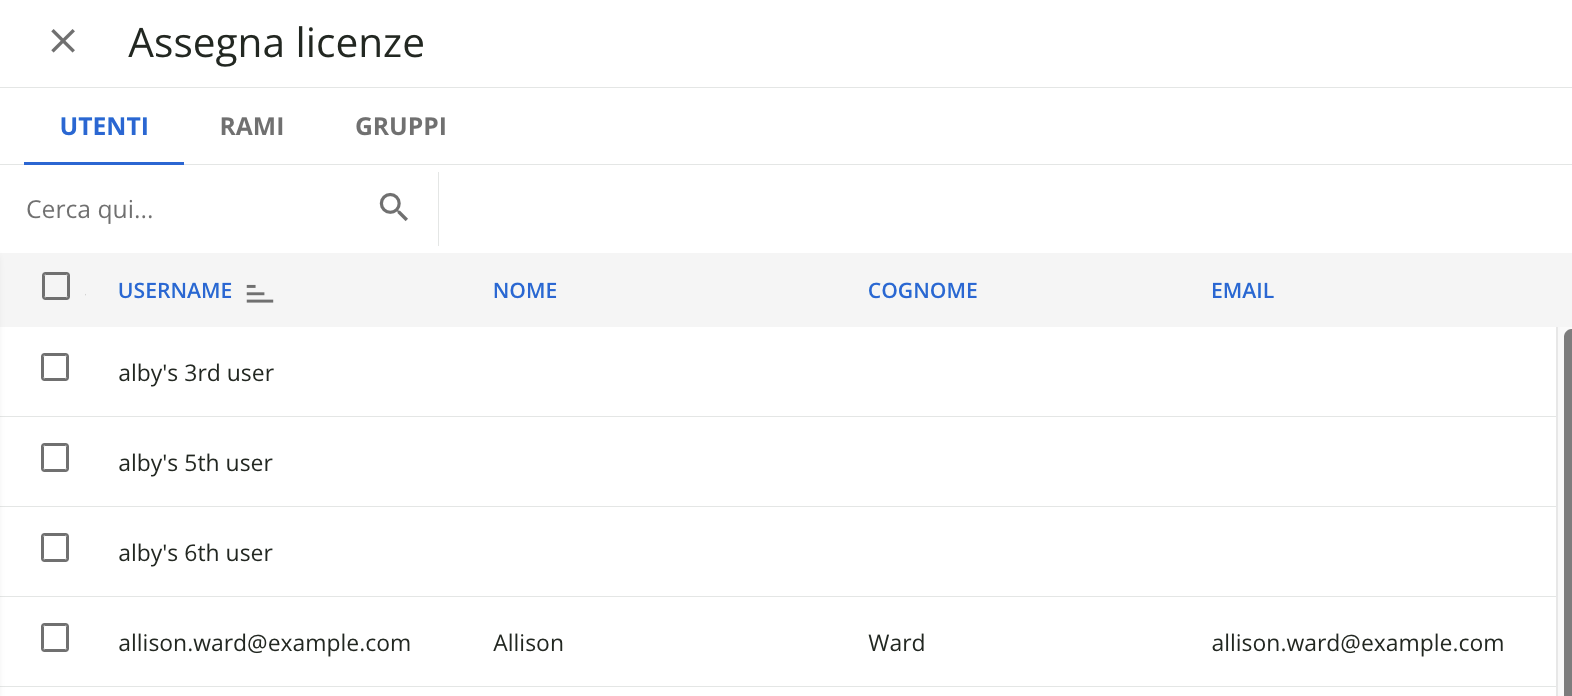The image size is (1572, 696).
Task: Click the allison.ward@example.com email cell
Action: (1358, 643)
